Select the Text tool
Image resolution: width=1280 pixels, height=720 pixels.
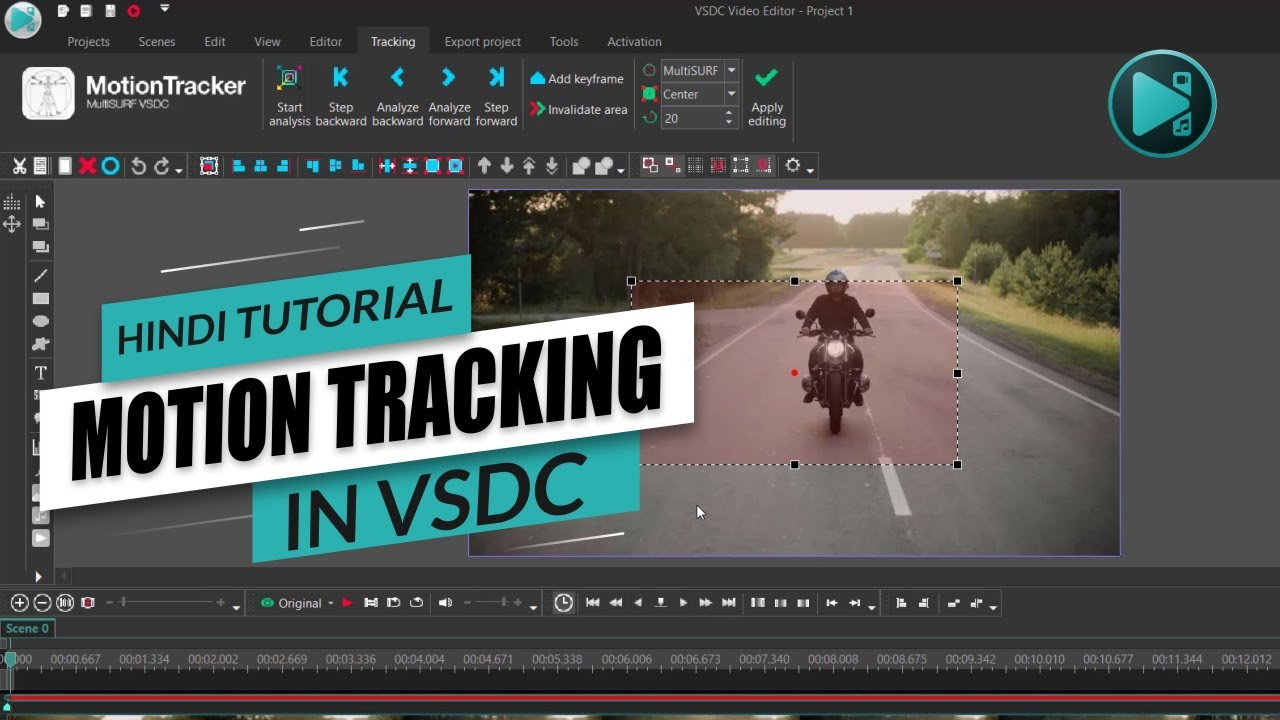[41, 373]
